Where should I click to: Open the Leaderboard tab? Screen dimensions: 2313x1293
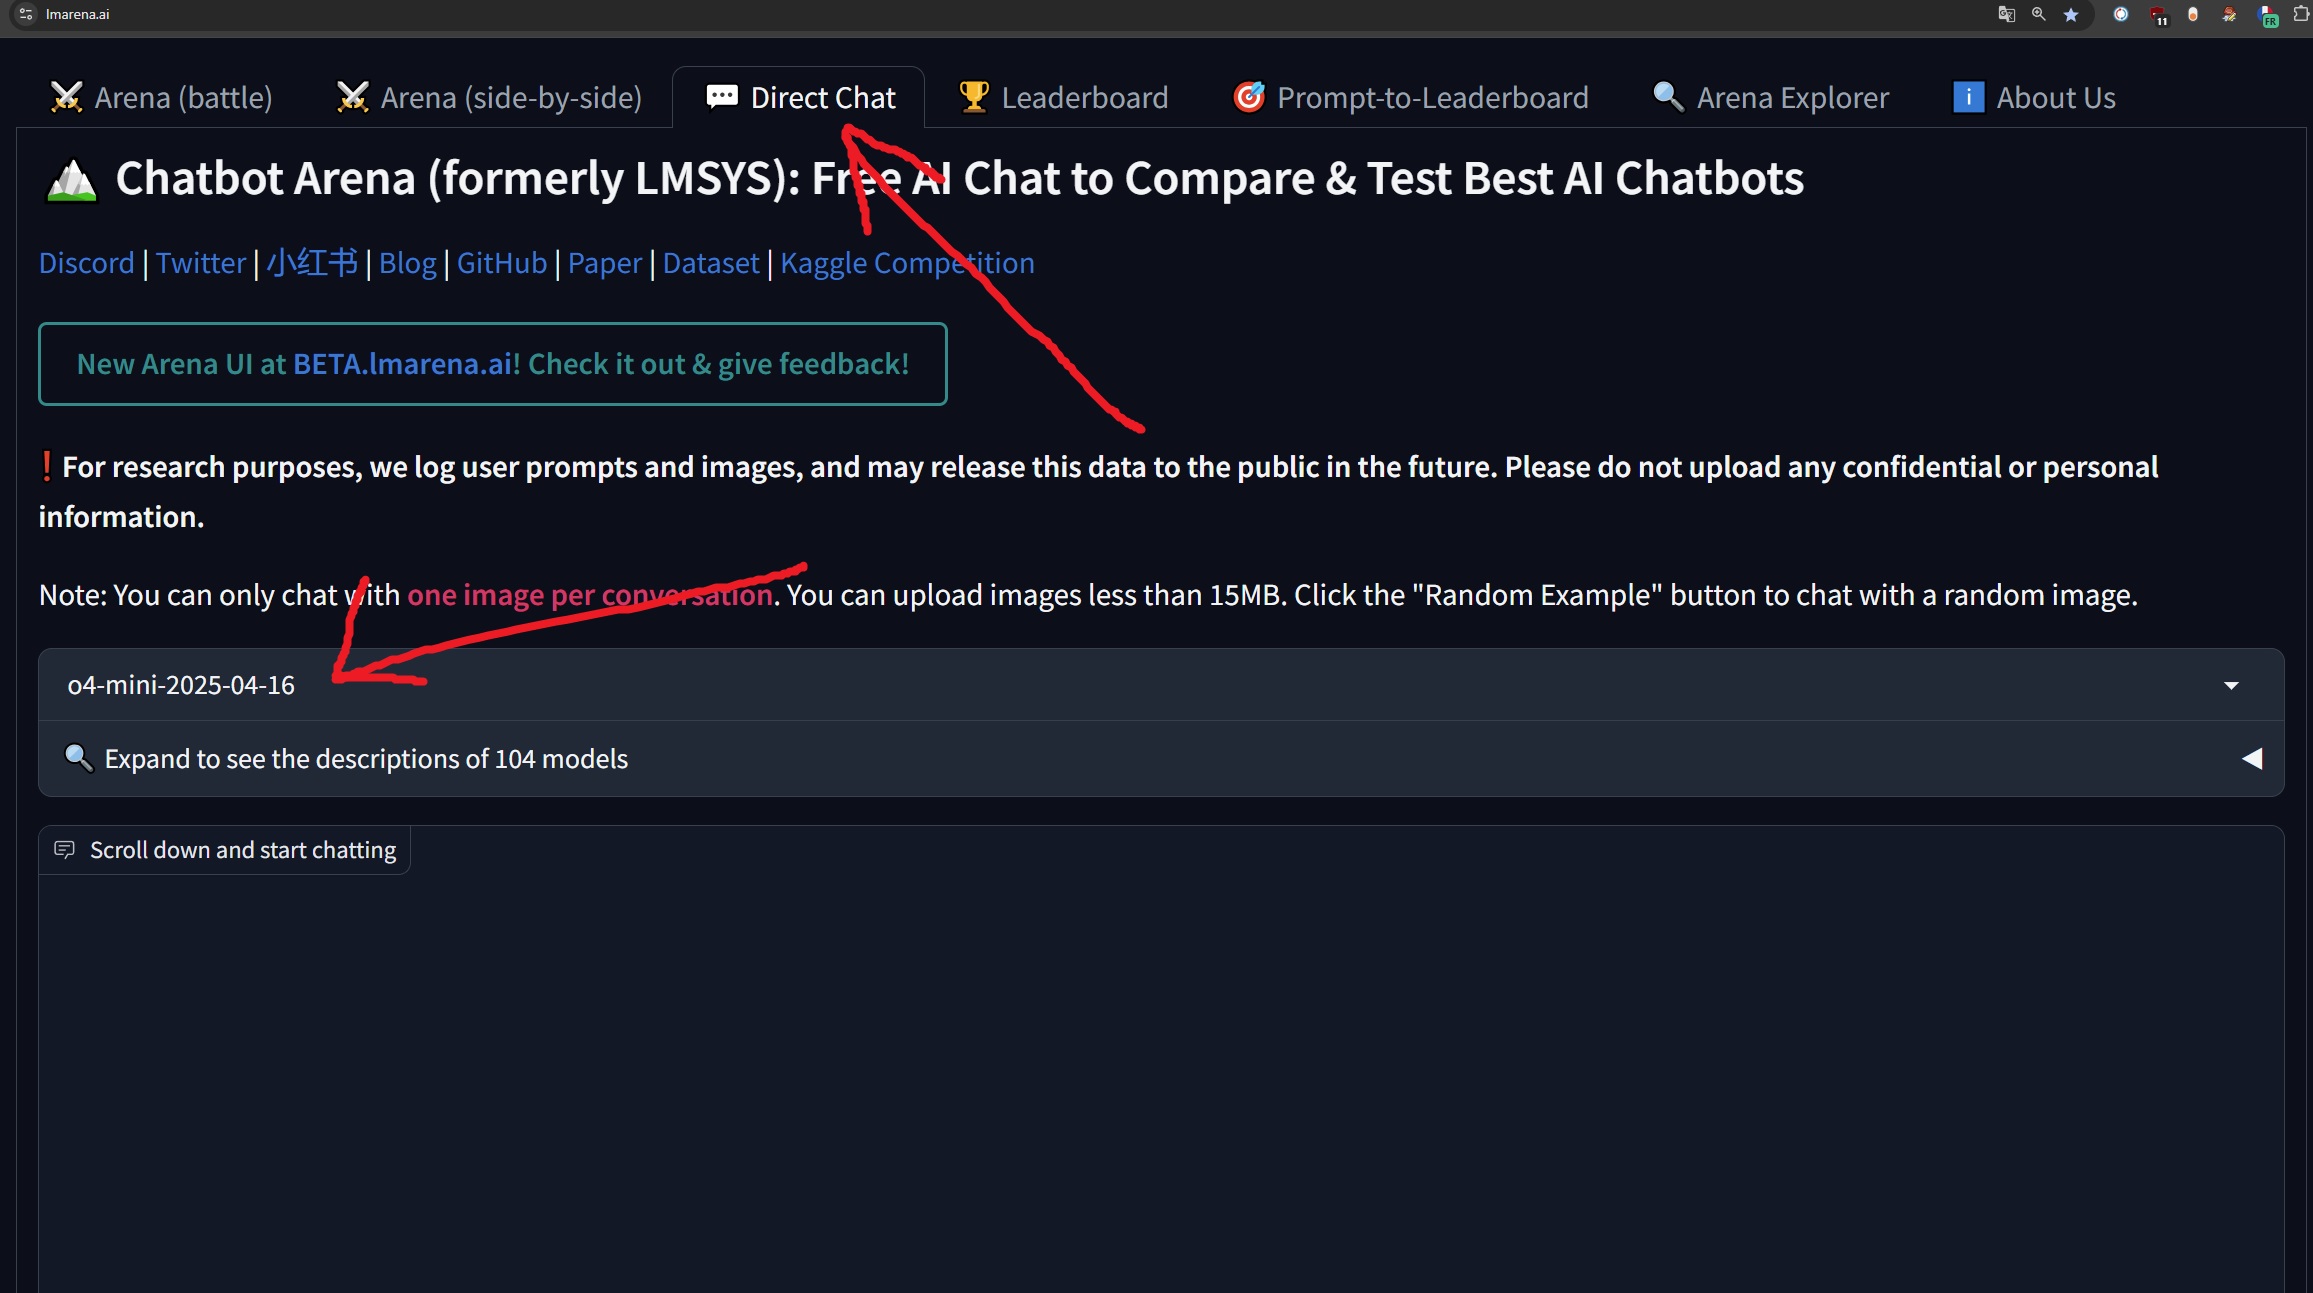pos(1063,97)
